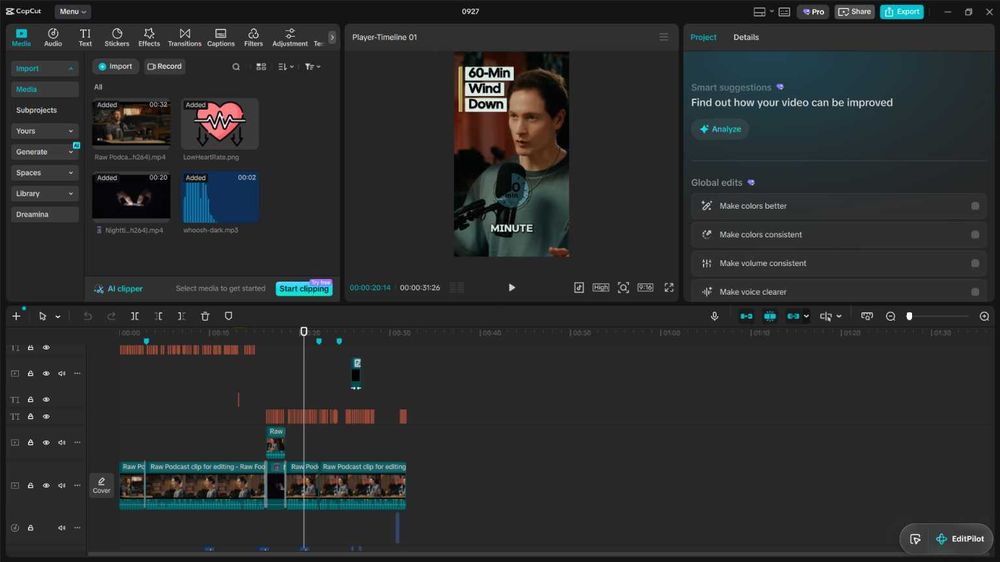Open the Menu dropdown
The image size is (1000, 562).
(73, 11)
